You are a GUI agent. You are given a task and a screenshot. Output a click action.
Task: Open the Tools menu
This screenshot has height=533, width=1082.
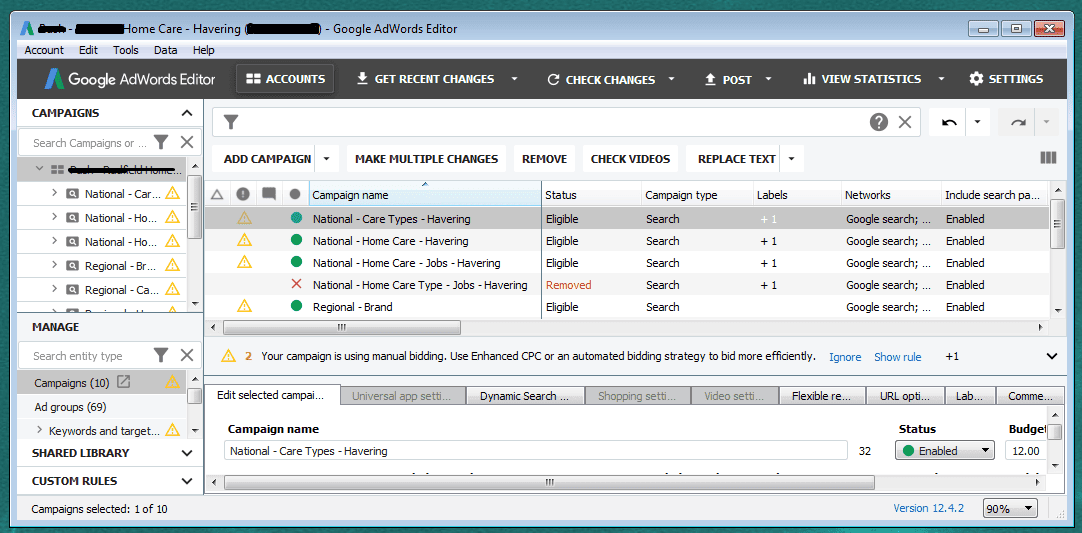coord(126,50)
